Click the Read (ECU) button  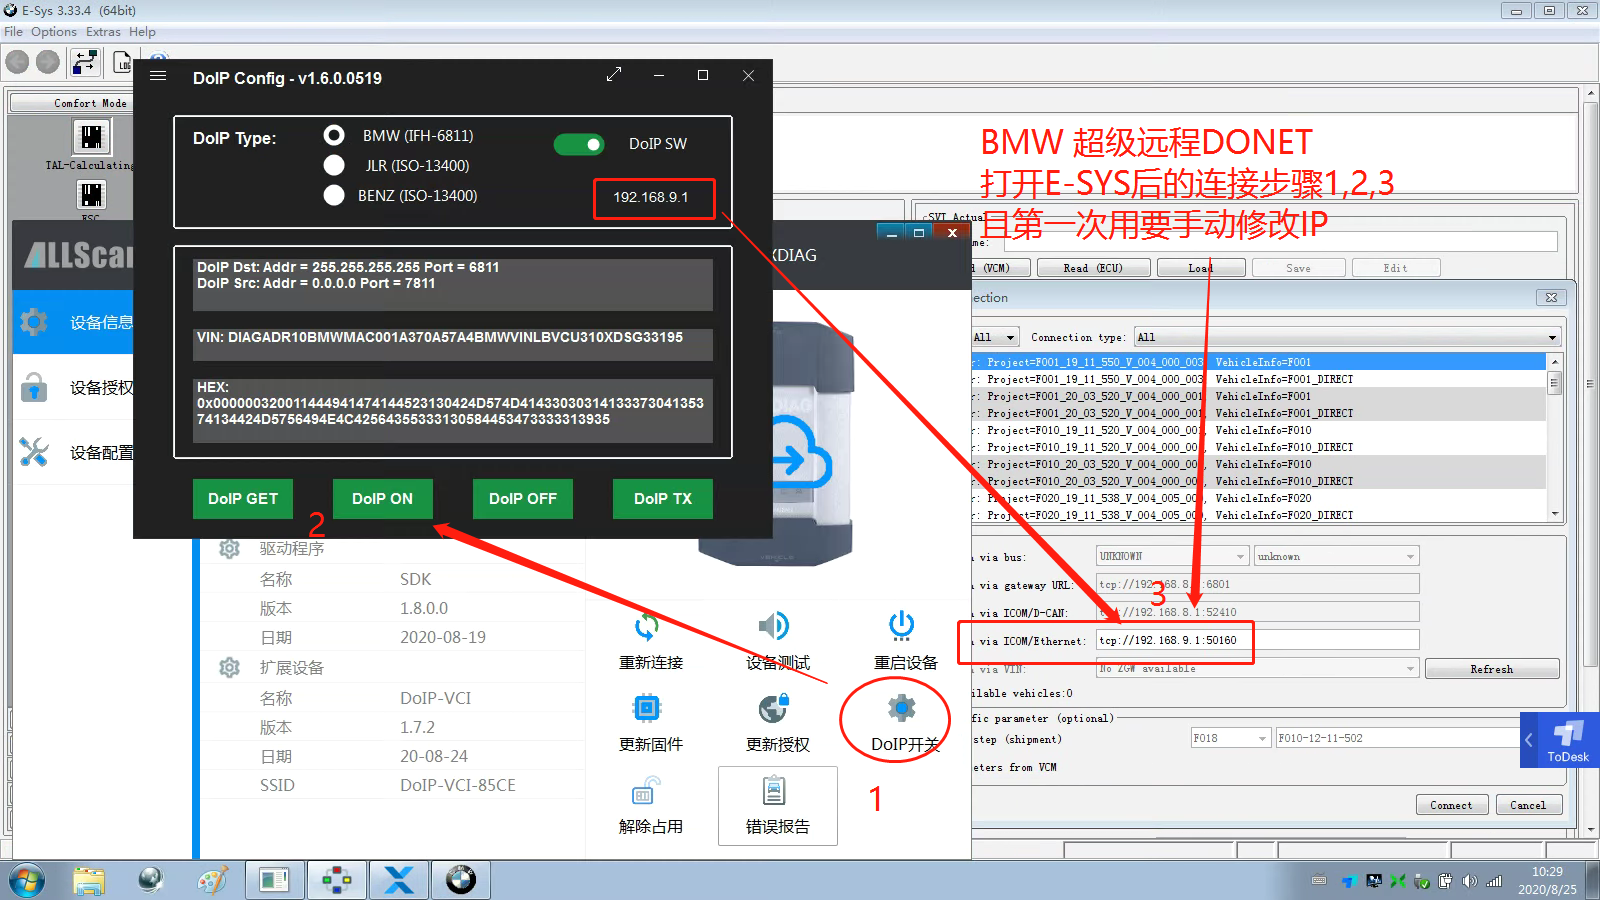pyautogui.click(x=1093, y=268)
